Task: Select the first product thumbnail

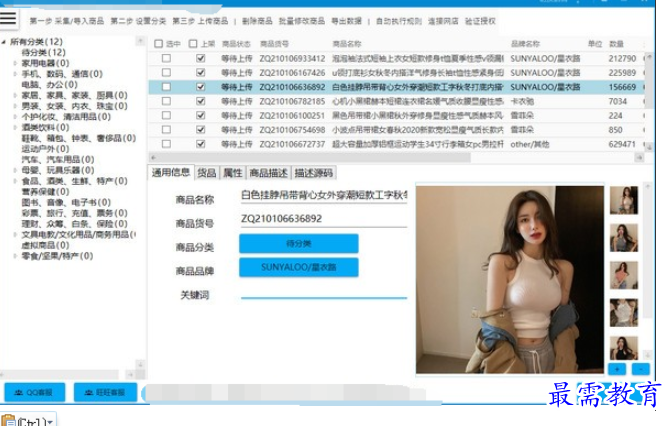Action: click(x=623, y=200)
